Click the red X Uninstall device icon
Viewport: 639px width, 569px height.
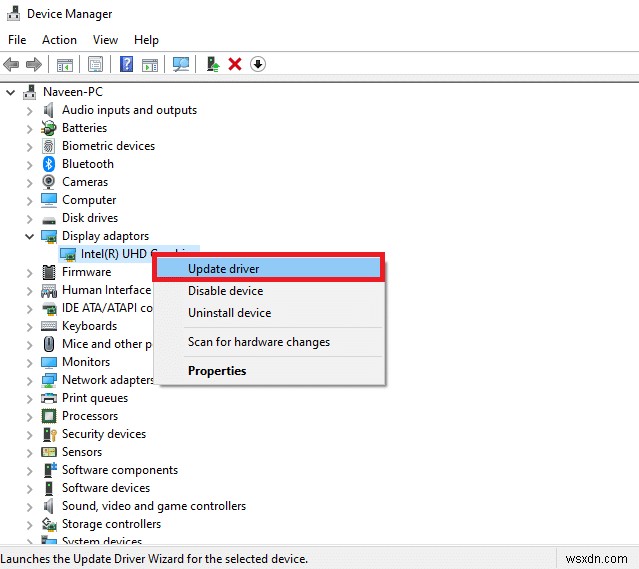point(235,64)
